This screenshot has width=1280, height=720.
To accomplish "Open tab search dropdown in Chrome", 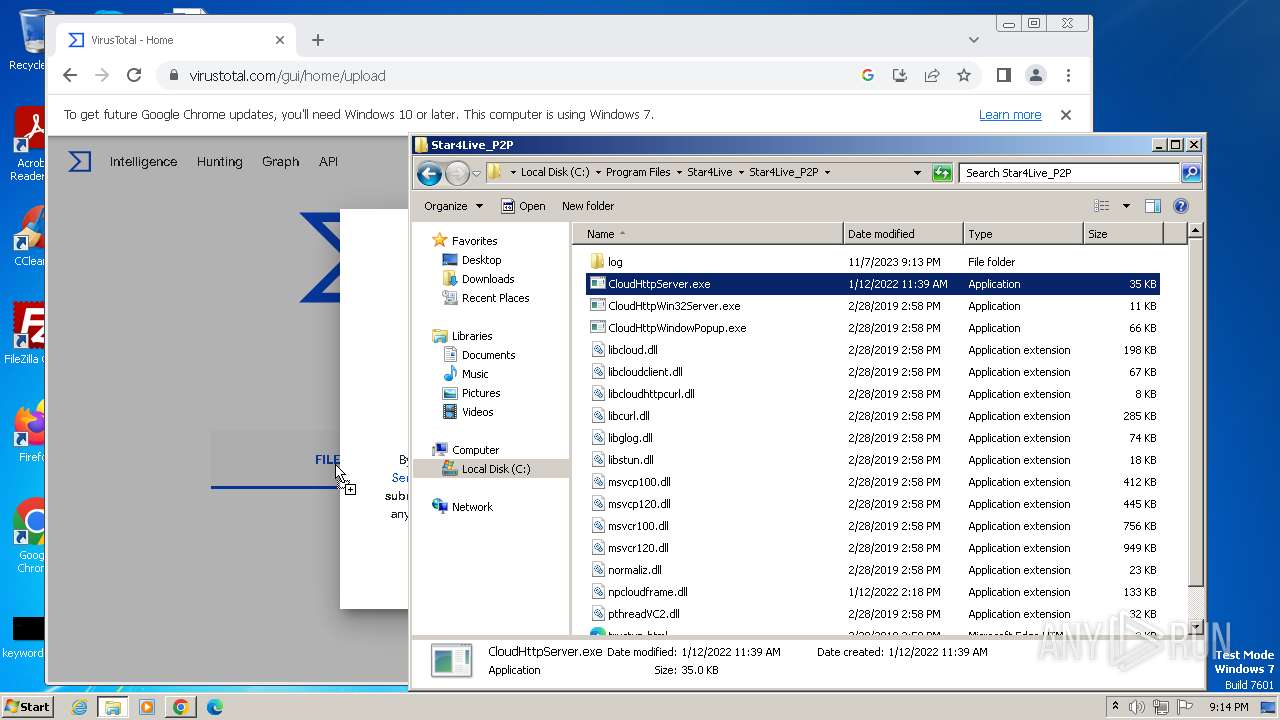I will [x=974, y=40].
